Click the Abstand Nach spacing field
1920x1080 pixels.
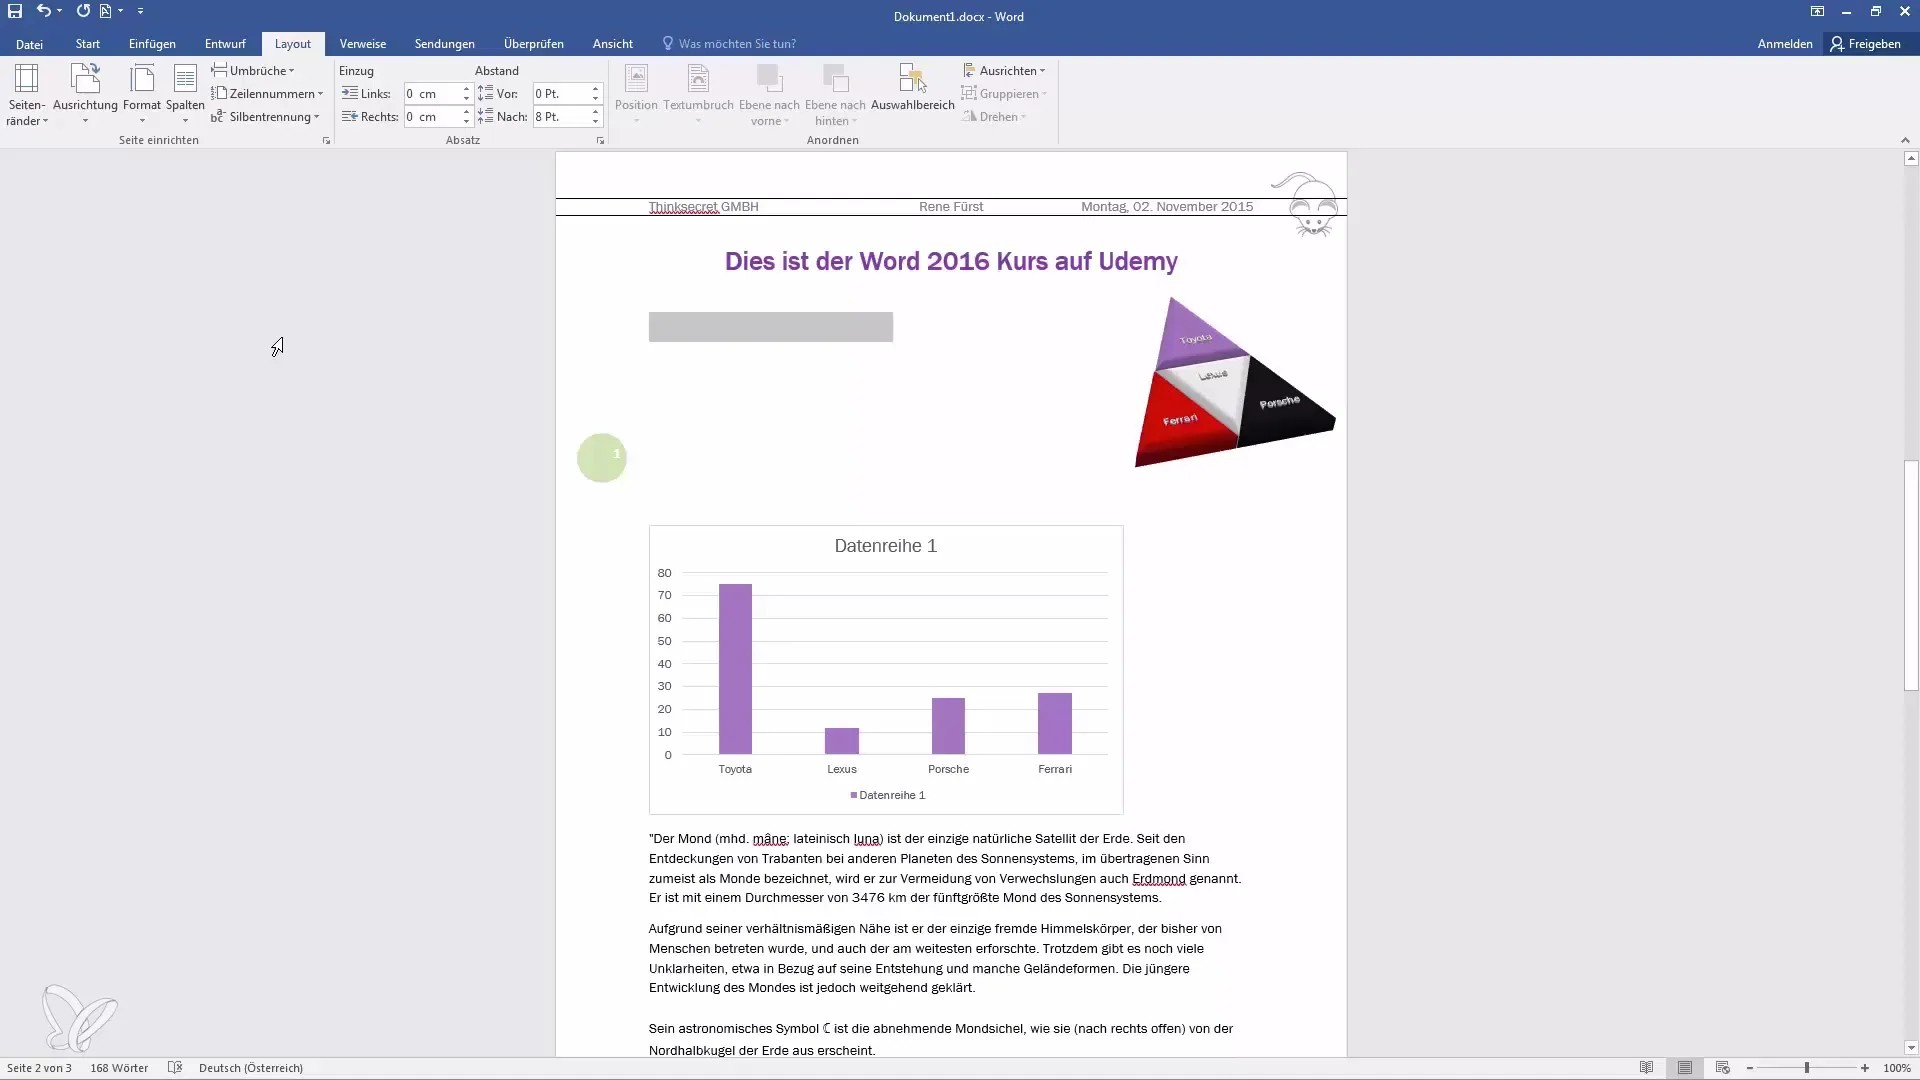561,117
